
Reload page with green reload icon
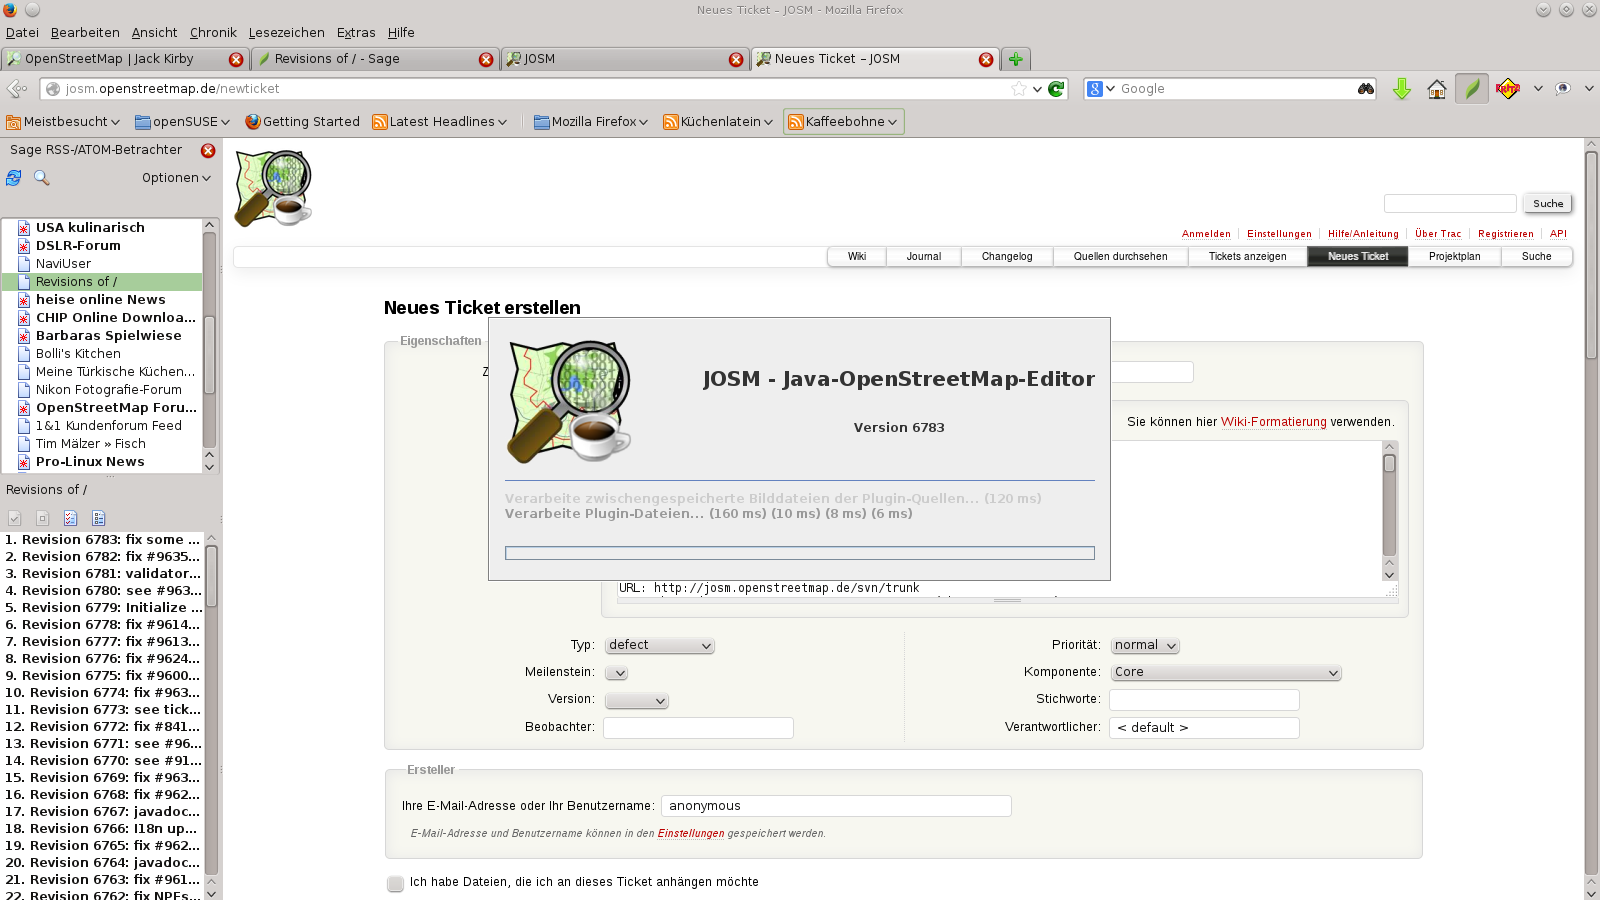(1056, 89)
